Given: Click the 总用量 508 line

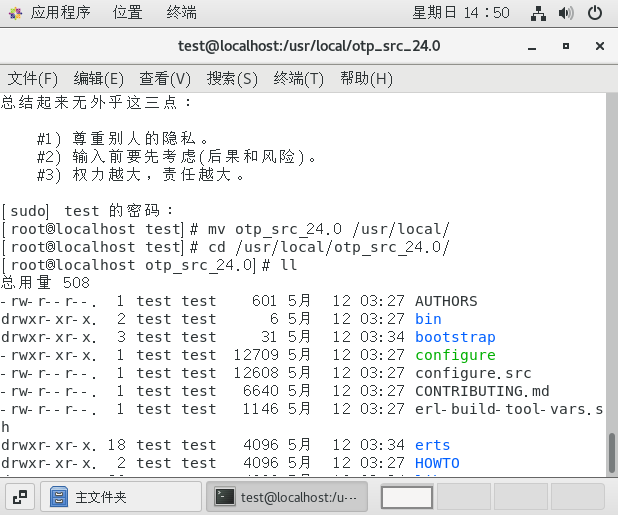Looking at the screenshot, I should click(x=45, y=283).
